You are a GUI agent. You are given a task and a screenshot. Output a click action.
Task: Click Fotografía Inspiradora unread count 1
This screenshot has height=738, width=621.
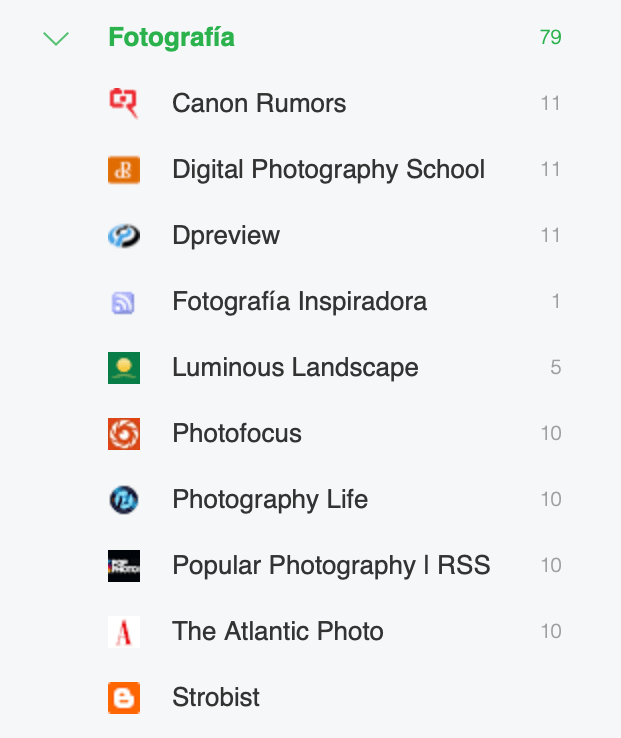coord(556,302)
